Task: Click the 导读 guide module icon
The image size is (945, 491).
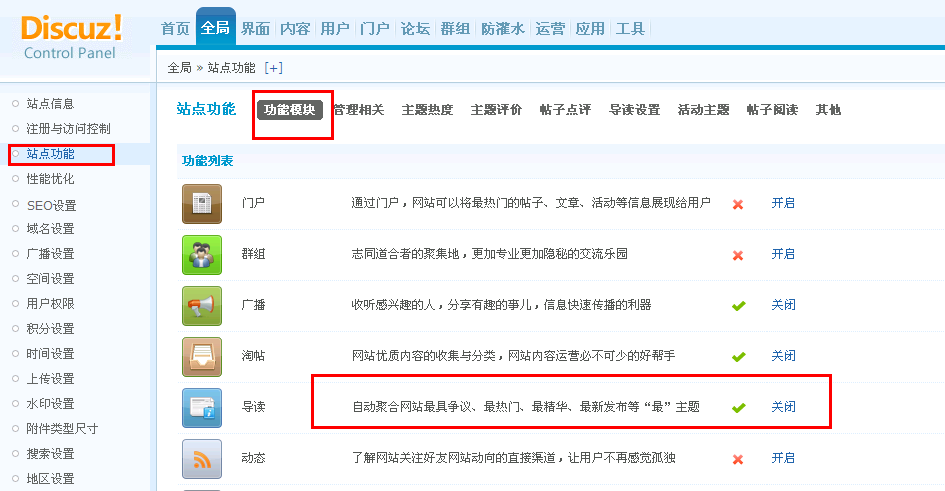Action: point(202,408)
